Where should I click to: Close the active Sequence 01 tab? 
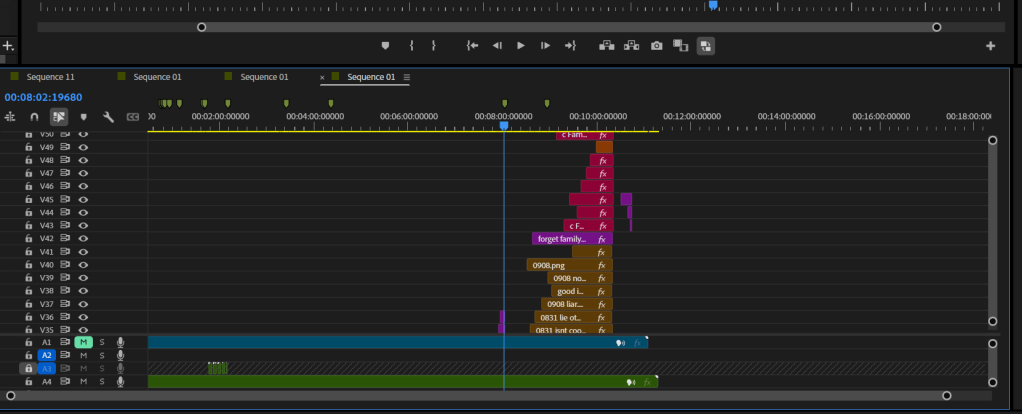(322, 77)
